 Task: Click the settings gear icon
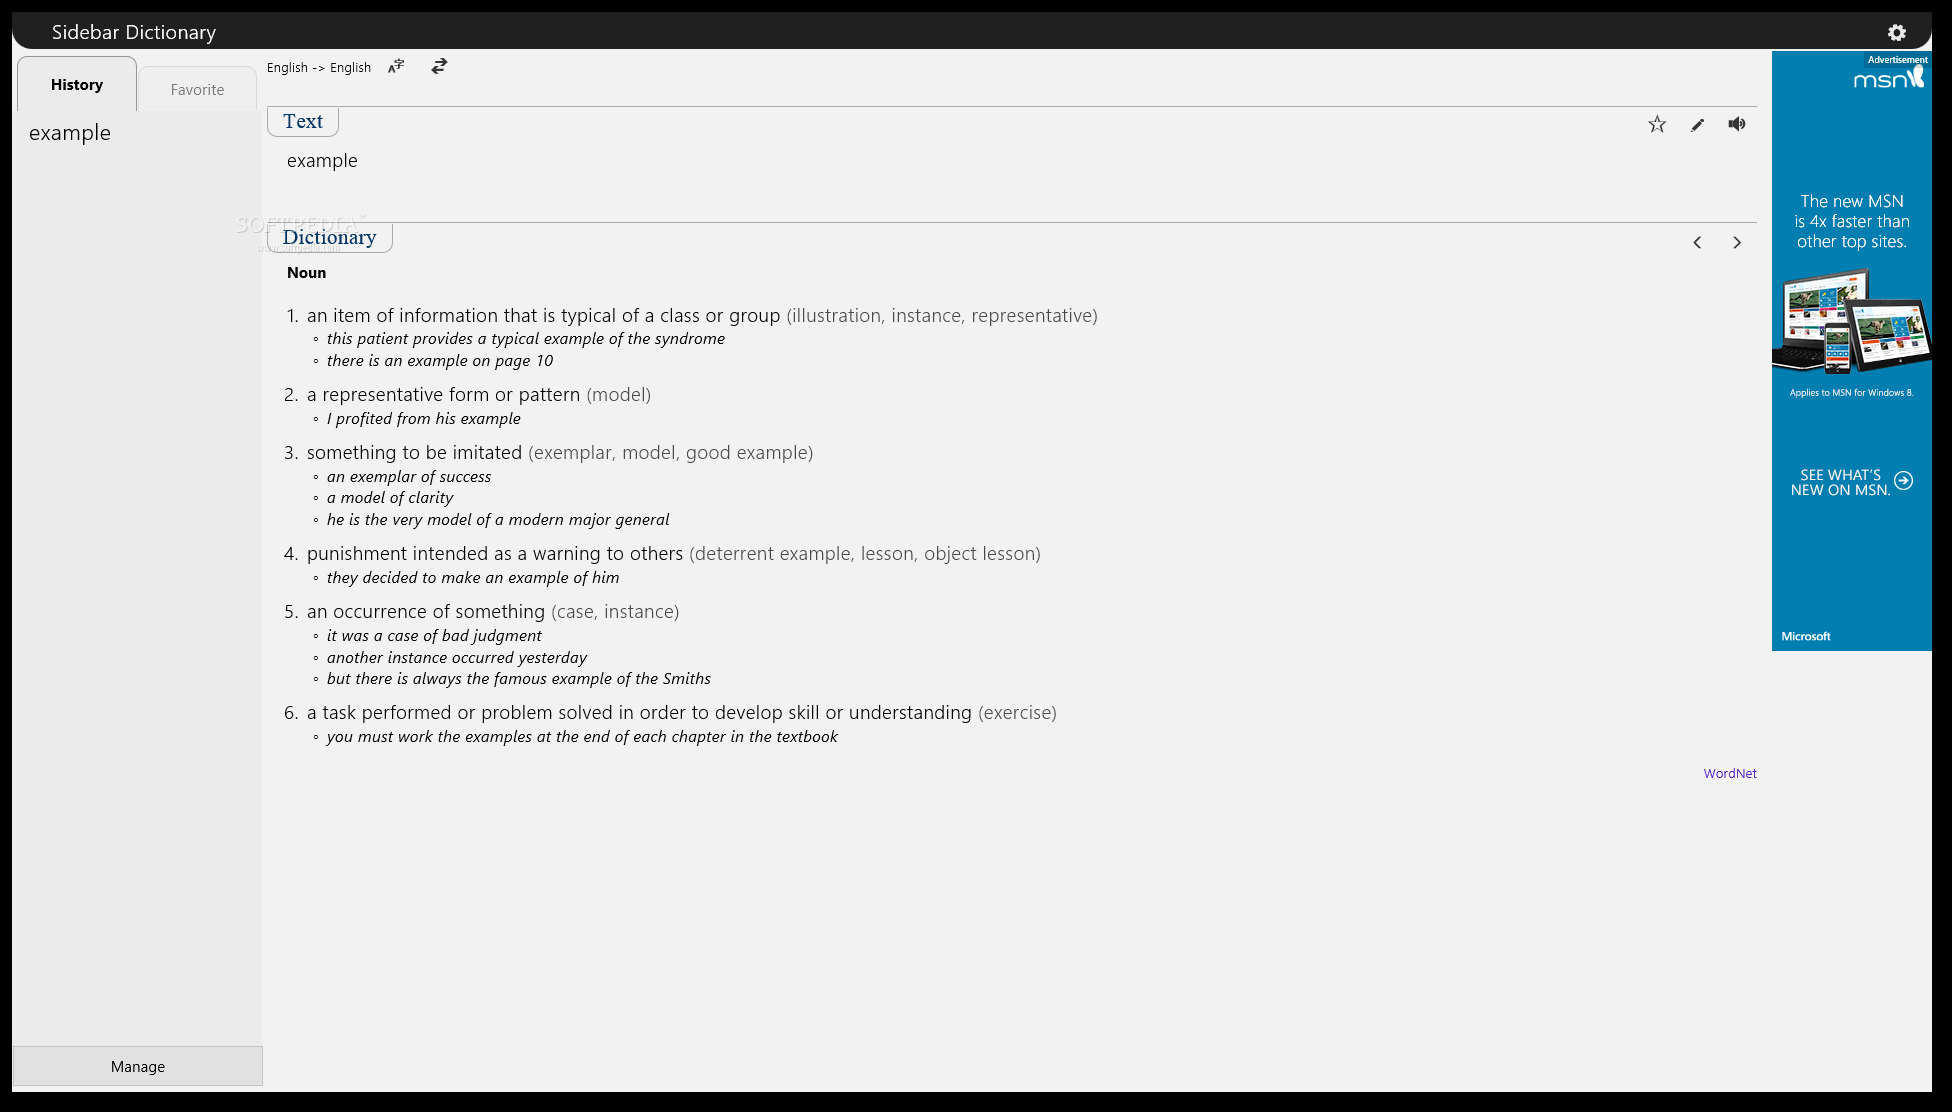1896,32
